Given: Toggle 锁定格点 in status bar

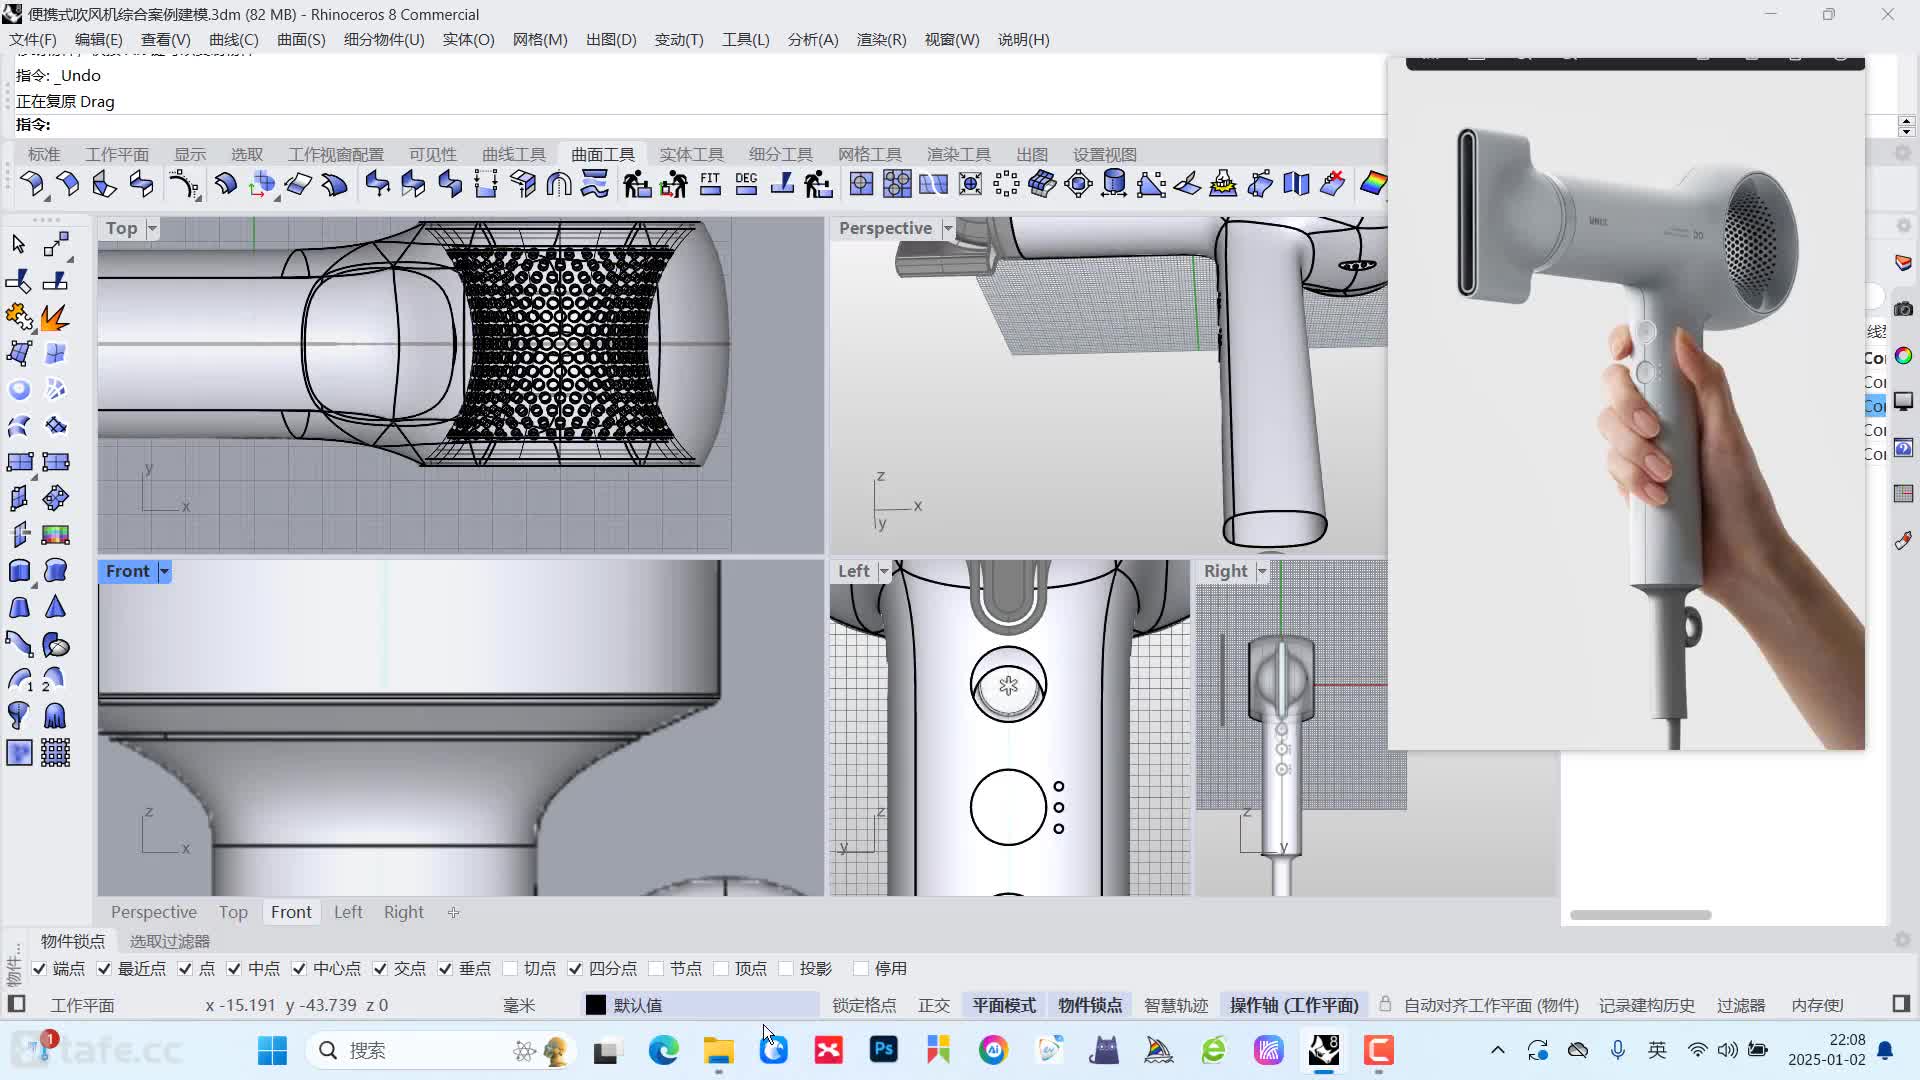Looking at the screenshot, I should pos(864,1005).
